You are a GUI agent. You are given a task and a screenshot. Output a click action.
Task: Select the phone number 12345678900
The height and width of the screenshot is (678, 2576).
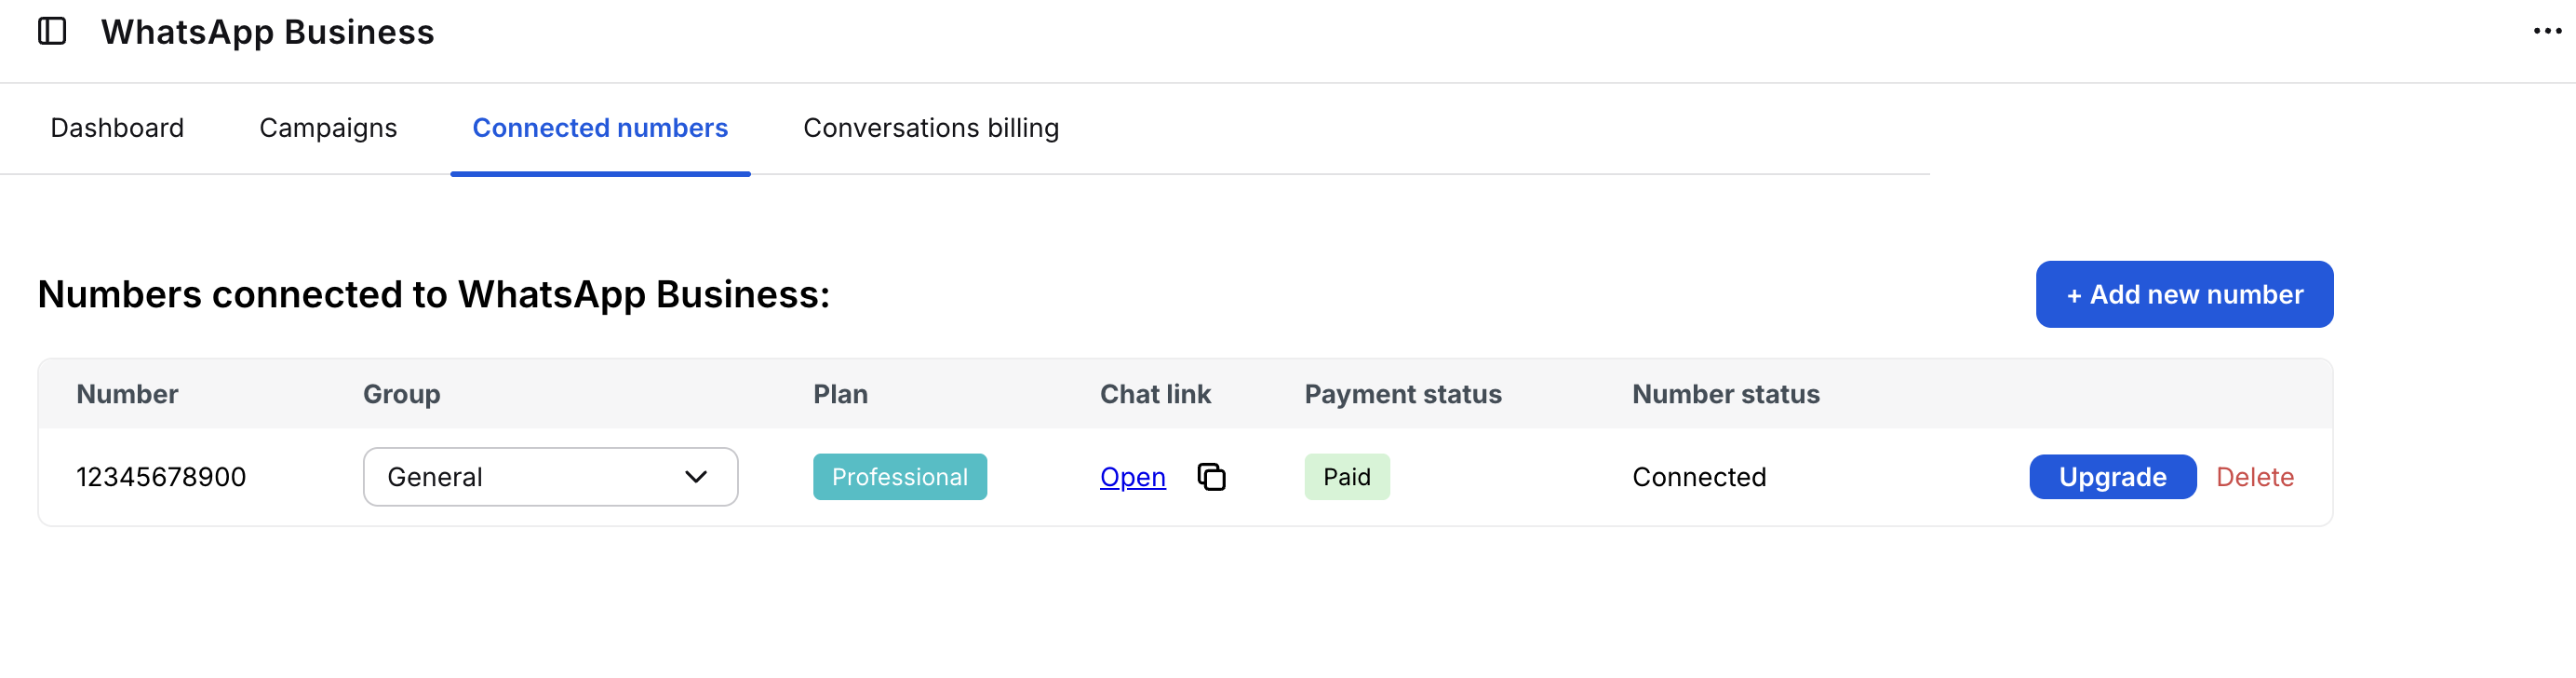[161, 477]
